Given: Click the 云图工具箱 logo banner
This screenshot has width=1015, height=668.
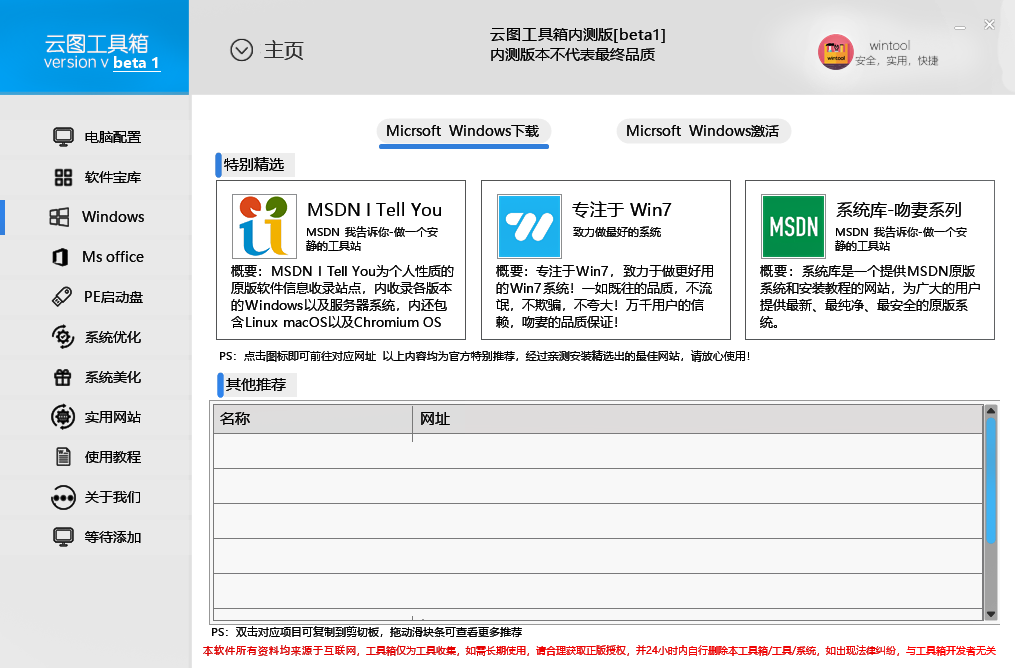Looking at the screenshot, I should point(95,47).
